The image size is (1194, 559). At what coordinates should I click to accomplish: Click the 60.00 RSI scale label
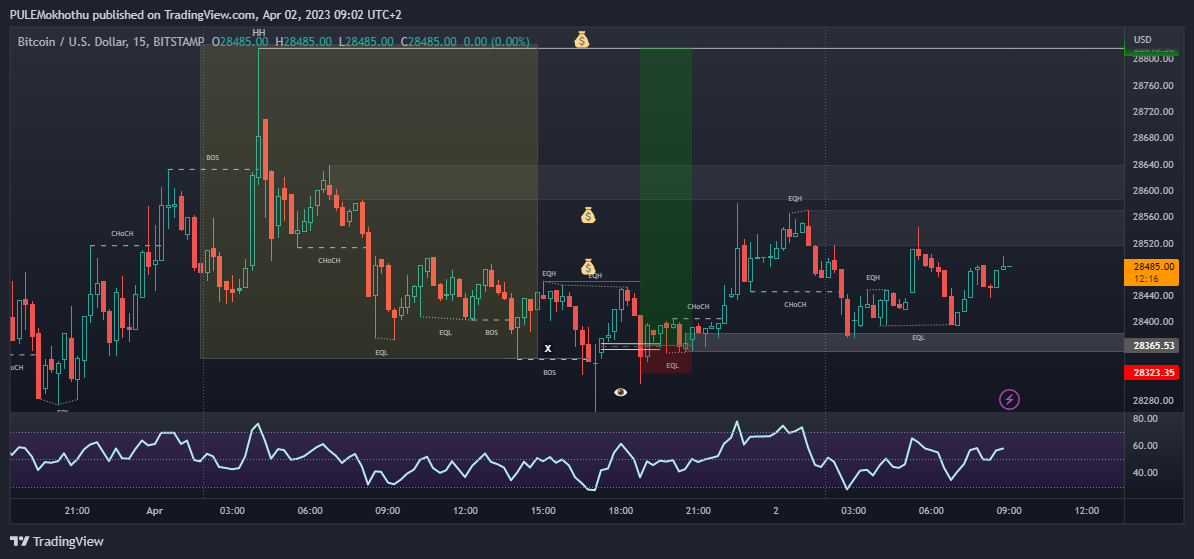pos(1145,446)
